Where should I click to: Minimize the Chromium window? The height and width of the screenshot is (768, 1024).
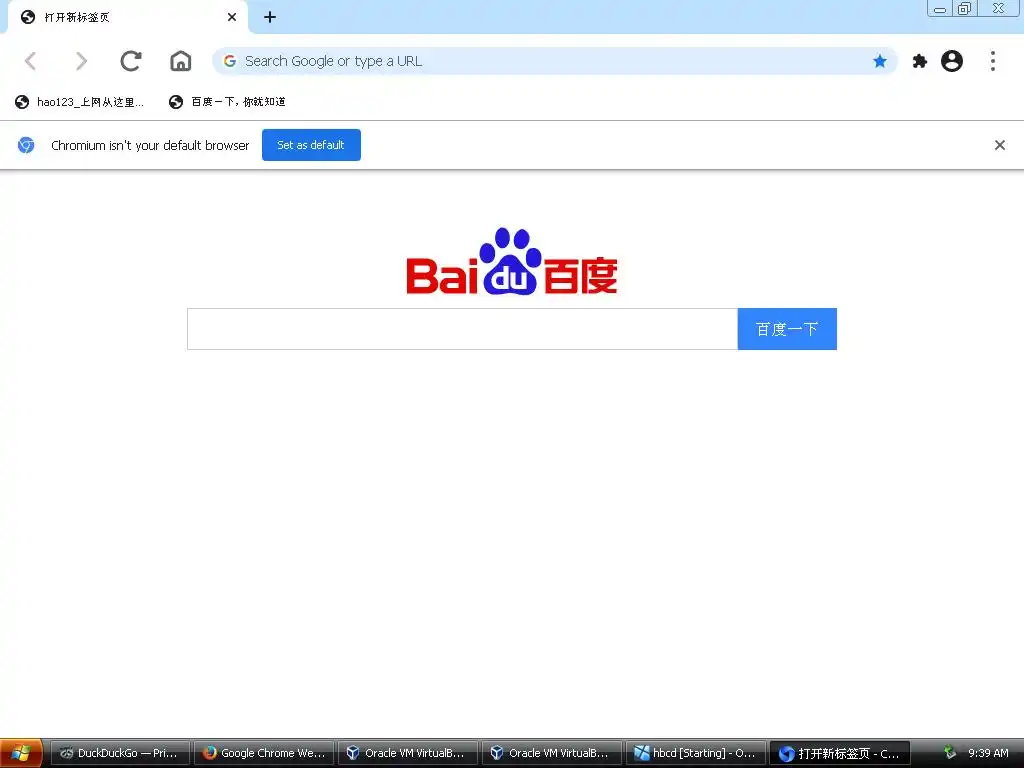(940, 8)
